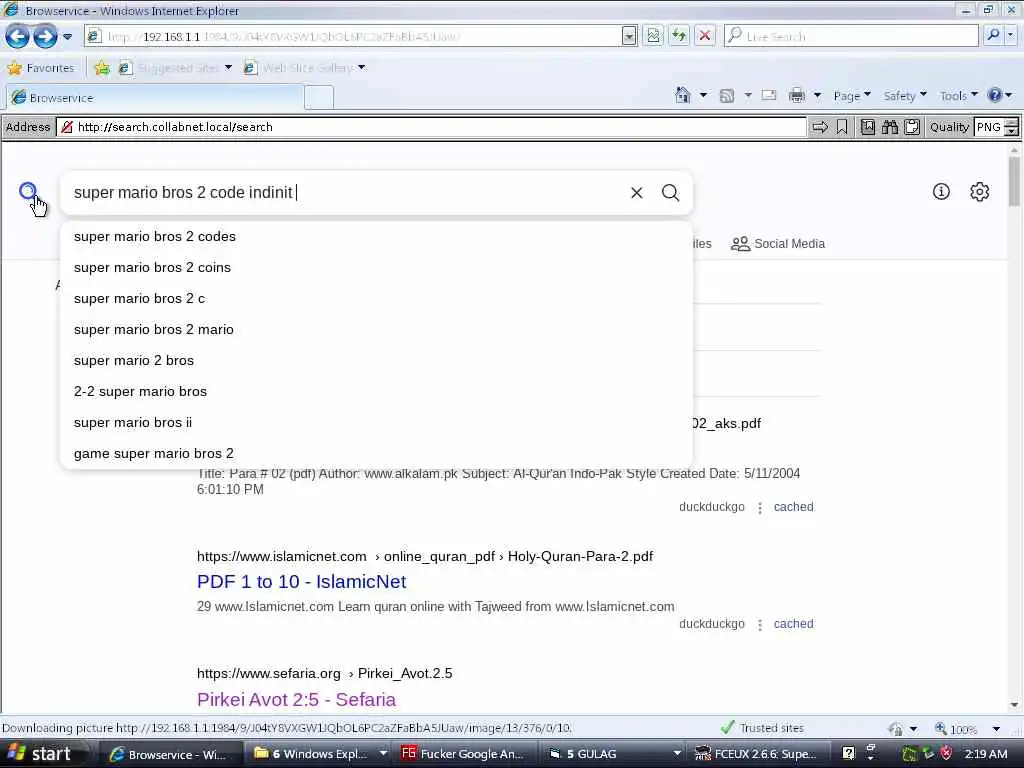Open Fucker Google An... taskbar item

(x=466, y=754)
